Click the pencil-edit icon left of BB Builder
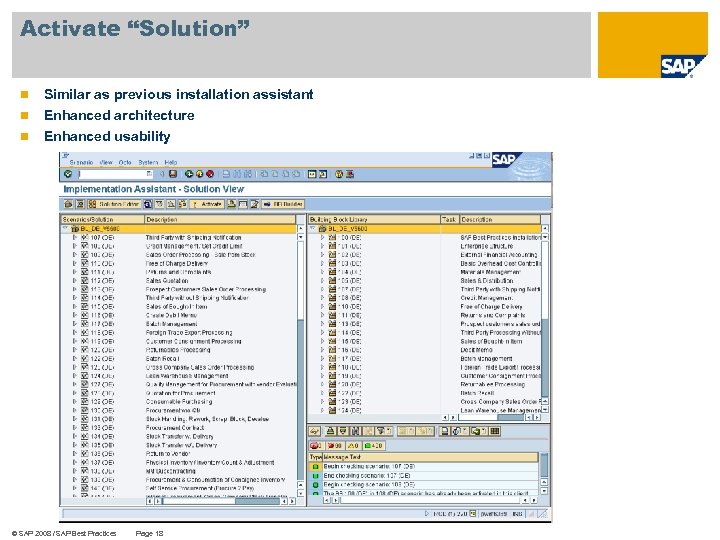This screenshot has height=540, width=720. (254, 204)
